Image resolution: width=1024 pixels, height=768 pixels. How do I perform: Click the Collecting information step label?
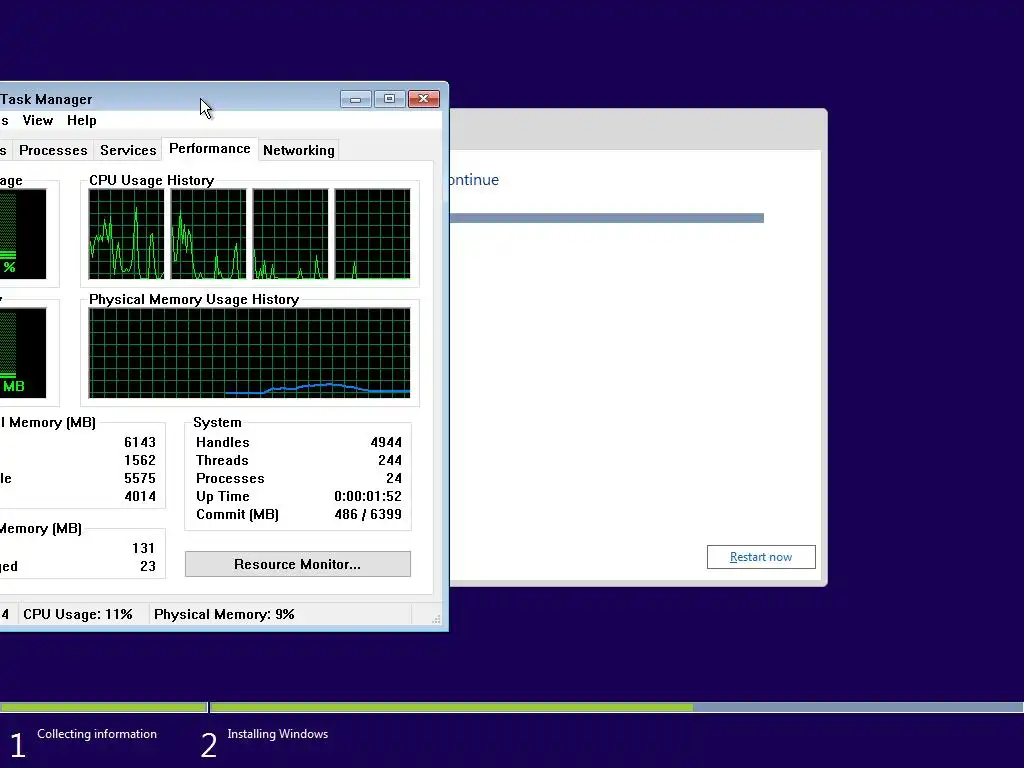[97, 734]
